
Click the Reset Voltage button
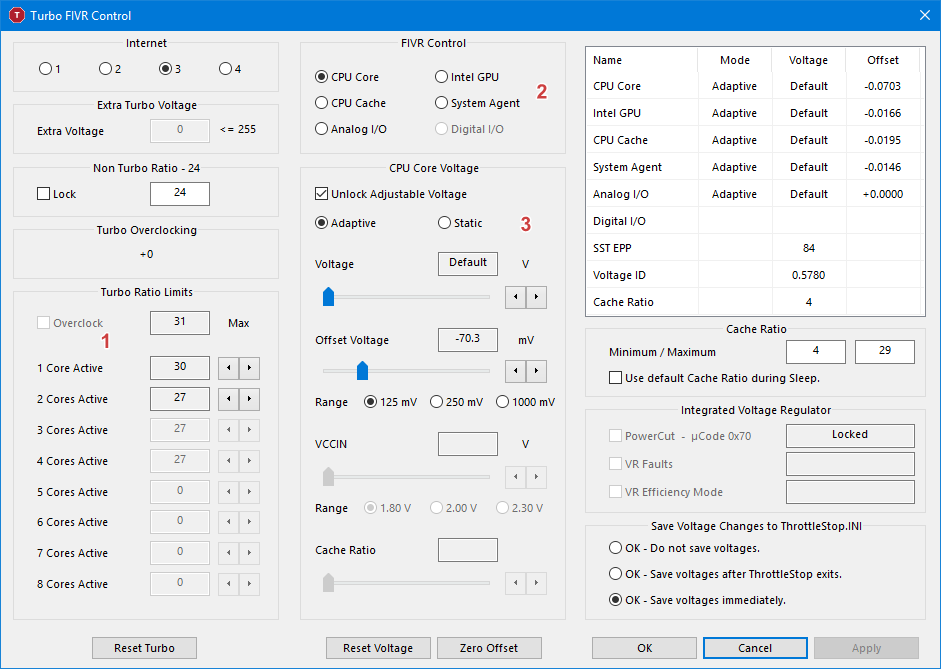tap(378, 648)
